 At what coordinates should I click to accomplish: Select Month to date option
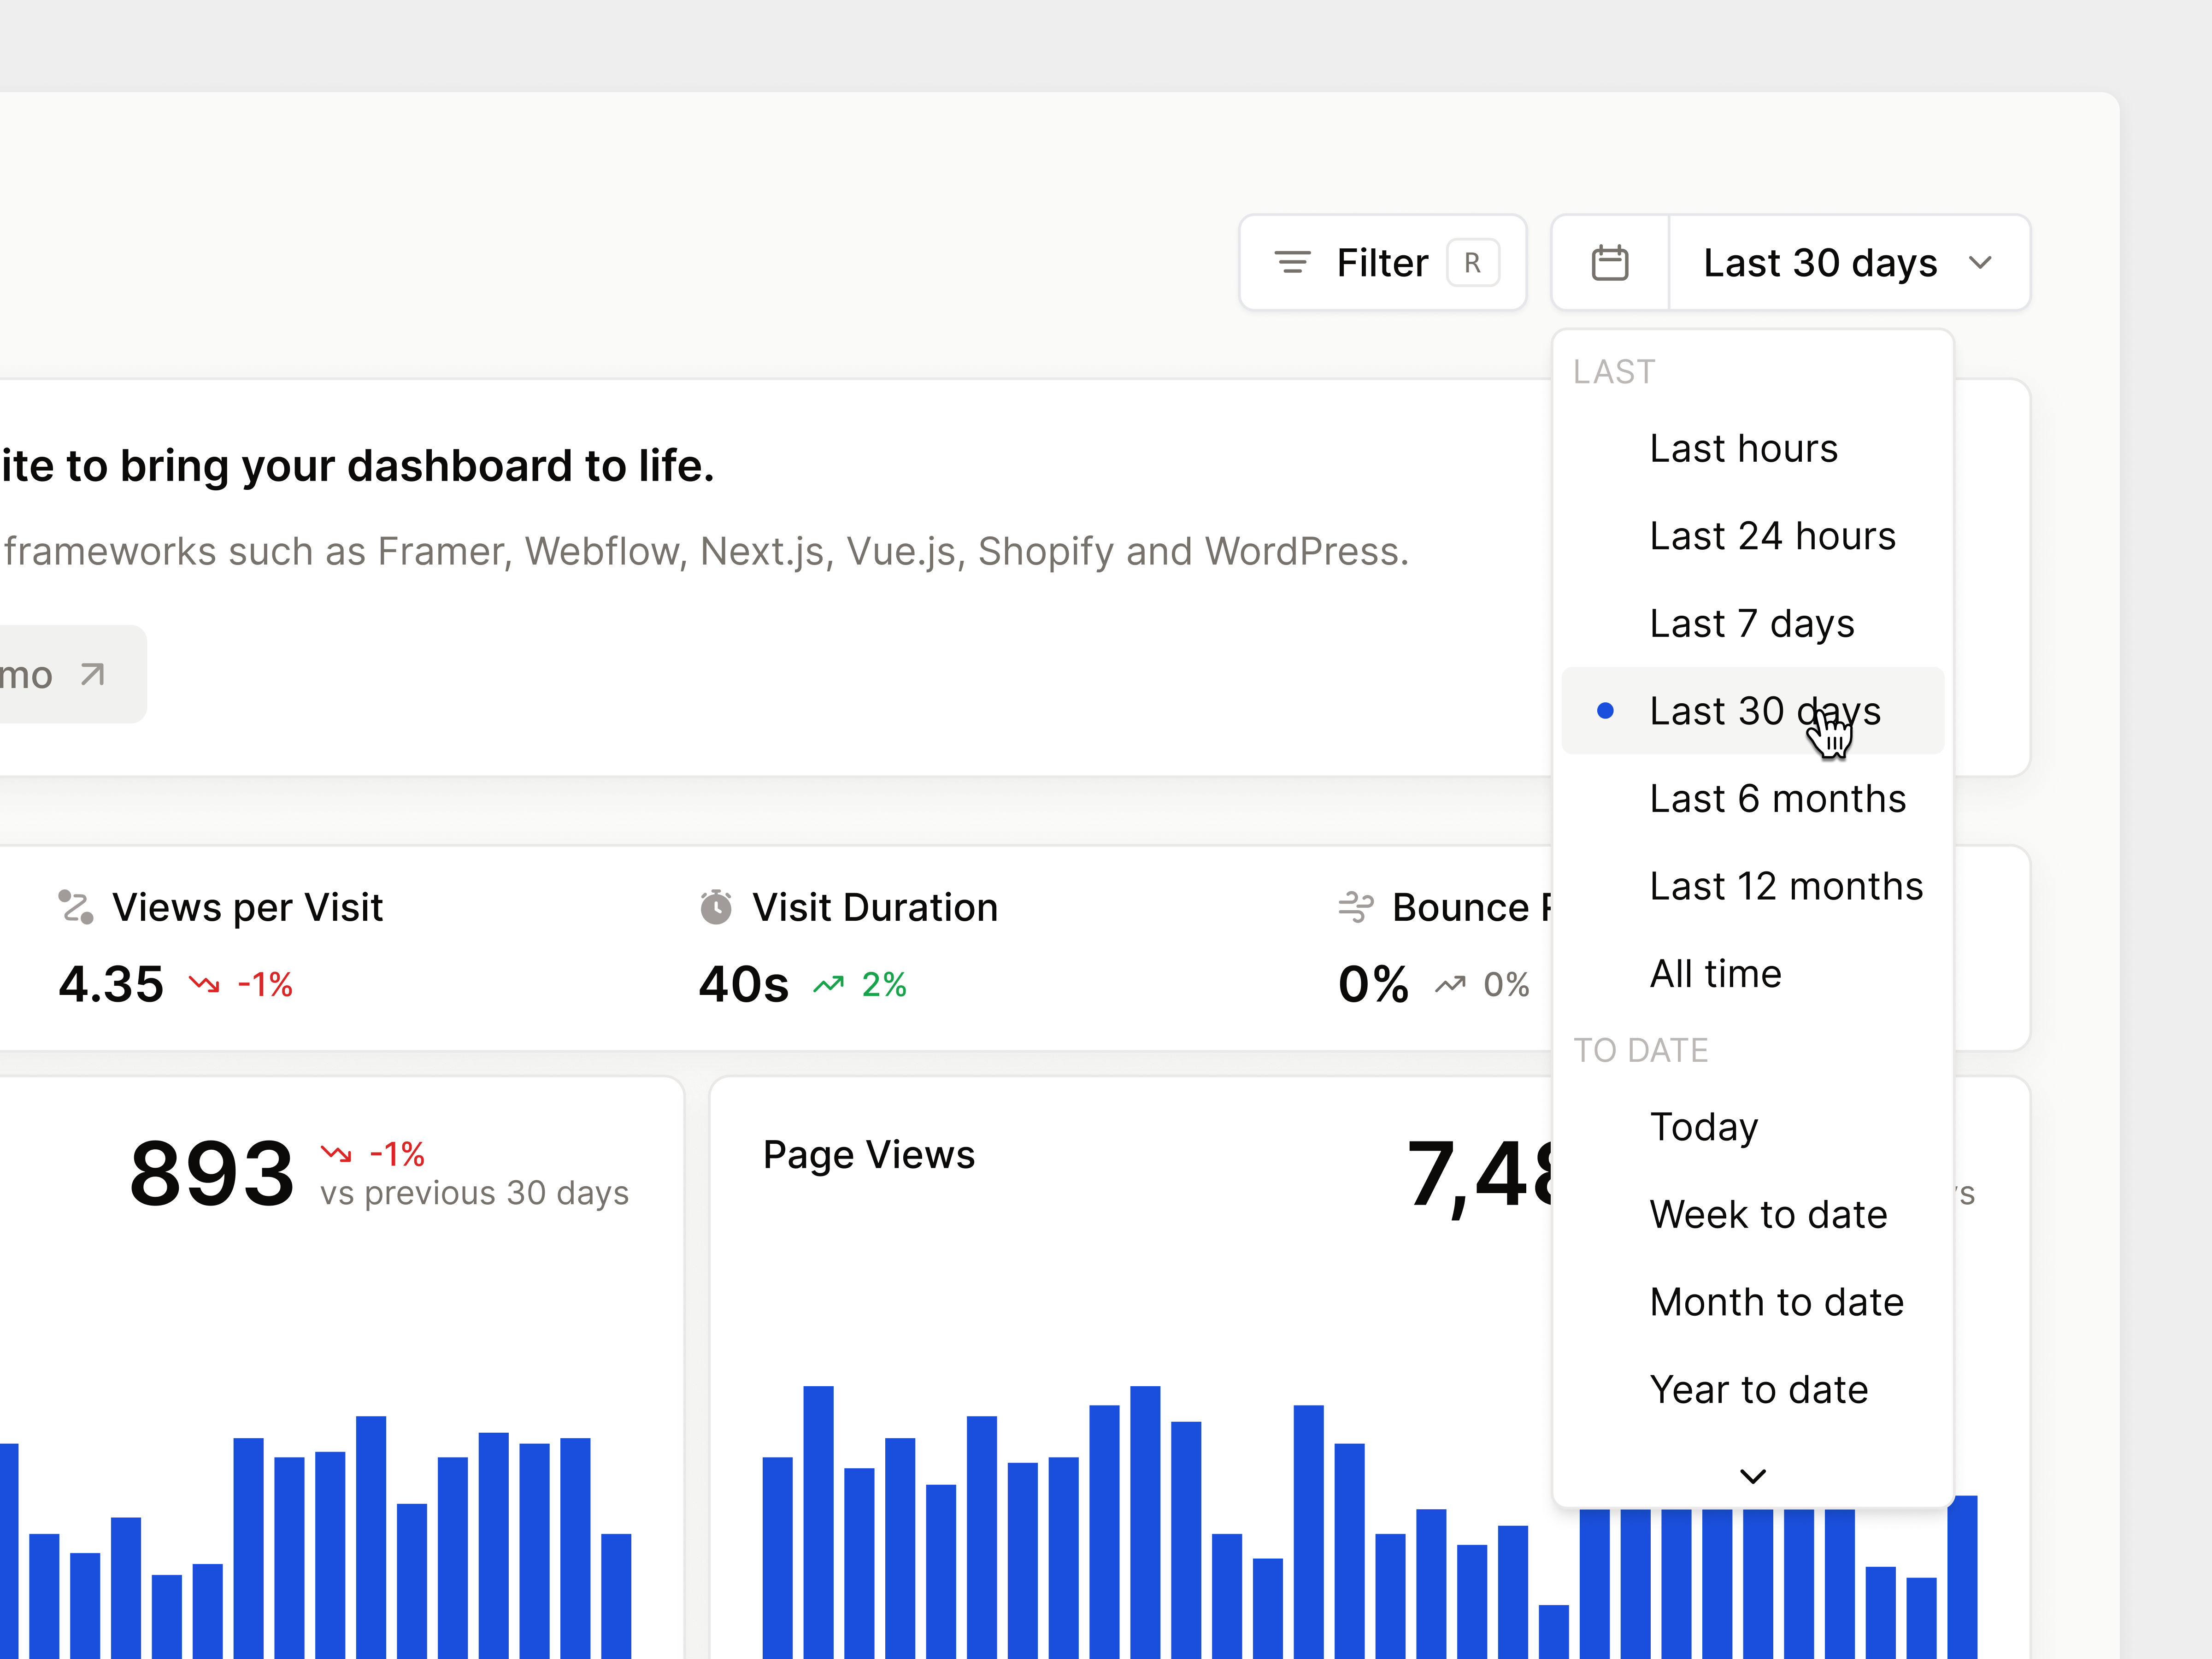(x=1753, y=1302)
